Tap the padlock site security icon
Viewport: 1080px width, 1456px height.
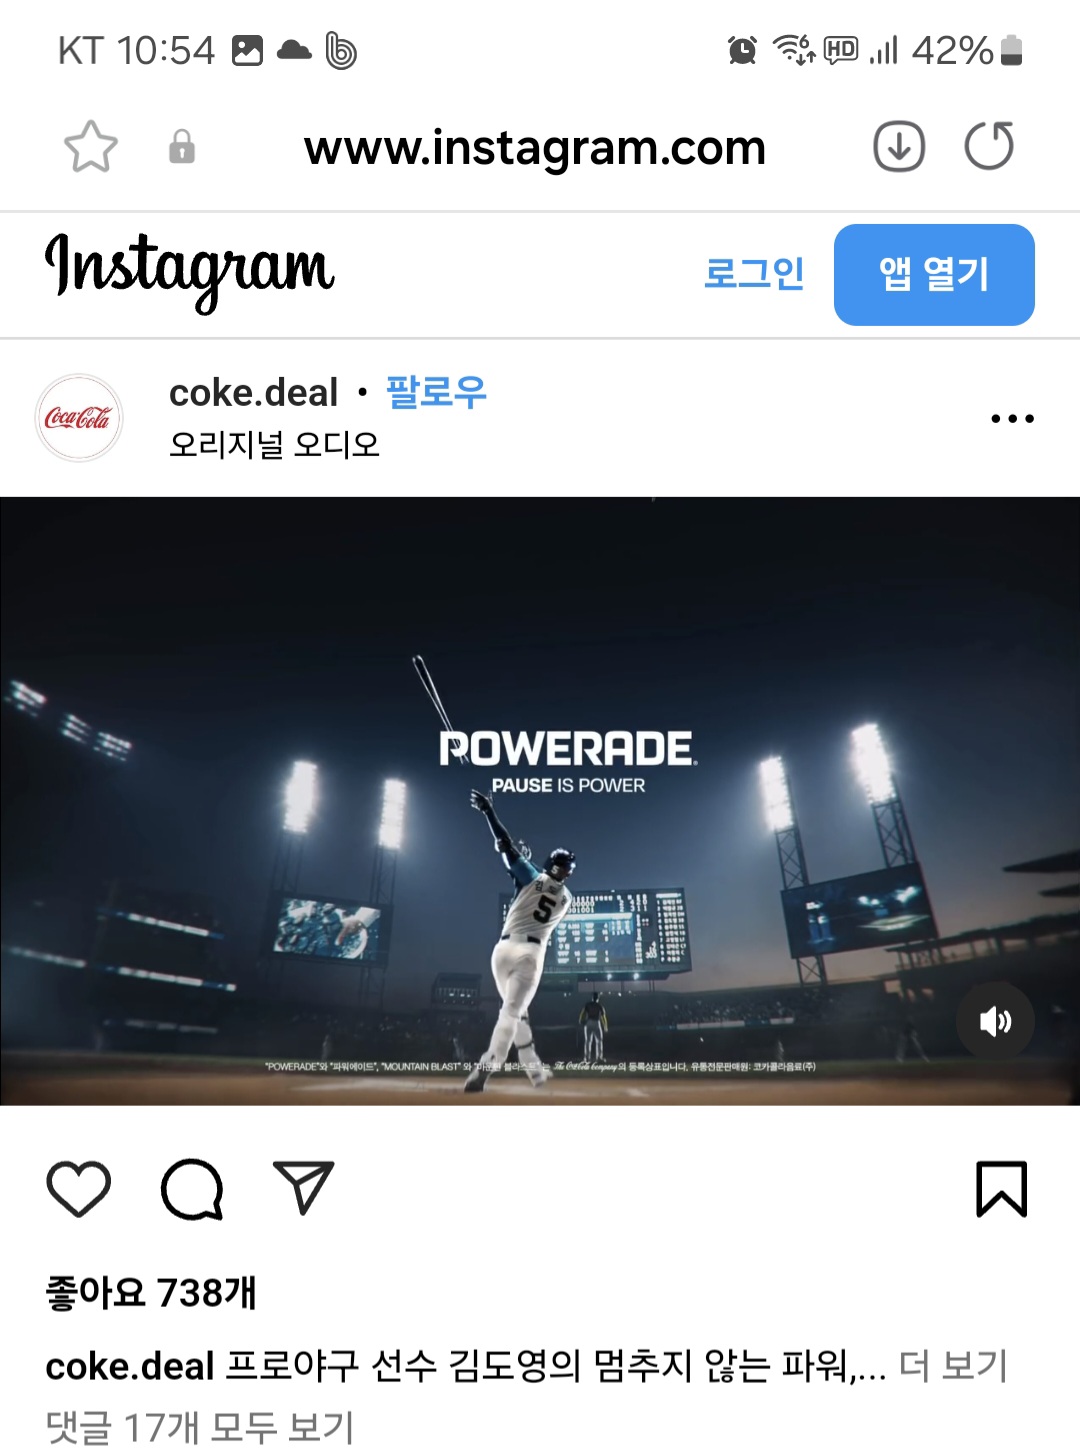coord(182,146)
